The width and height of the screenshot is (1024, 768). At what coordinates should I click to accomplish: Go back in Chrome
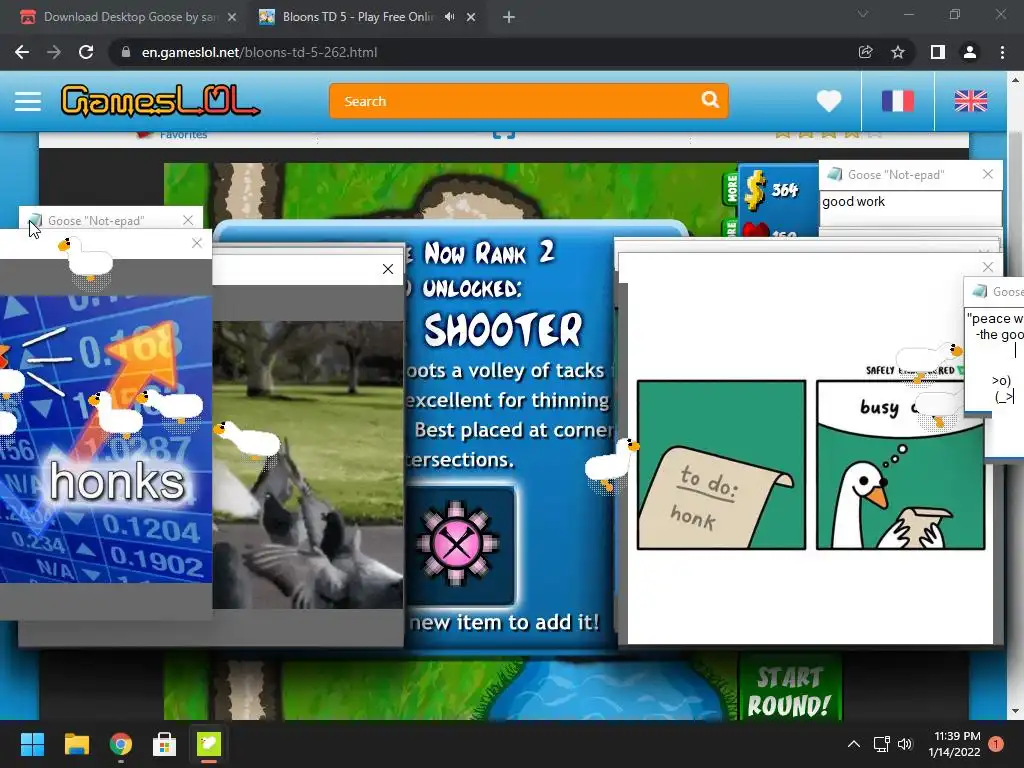tap(22, 52)
